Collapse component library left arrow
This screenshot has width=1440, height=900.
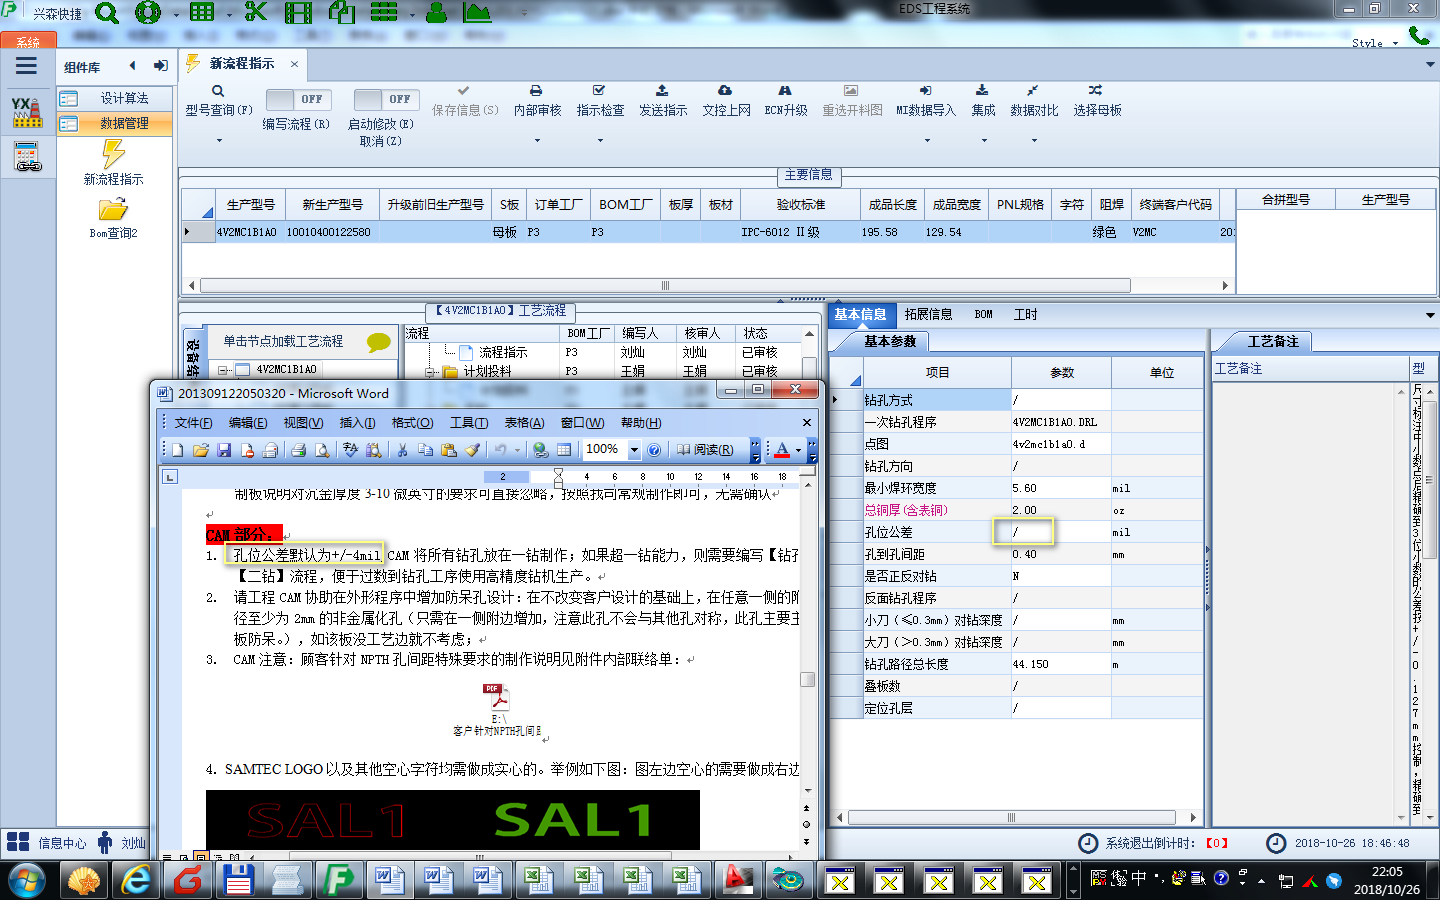click(x=132, y=66)
